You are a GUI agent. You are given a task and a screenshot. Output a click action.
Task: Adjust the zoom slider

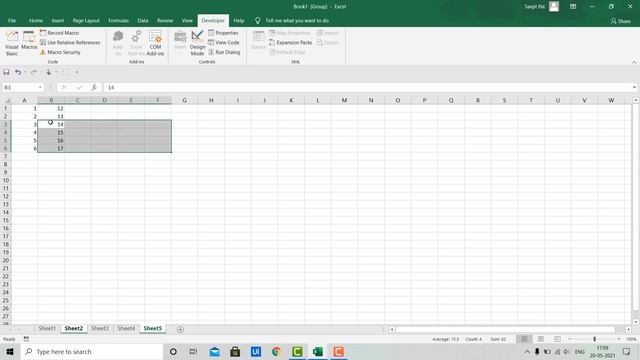click(594, 339)
